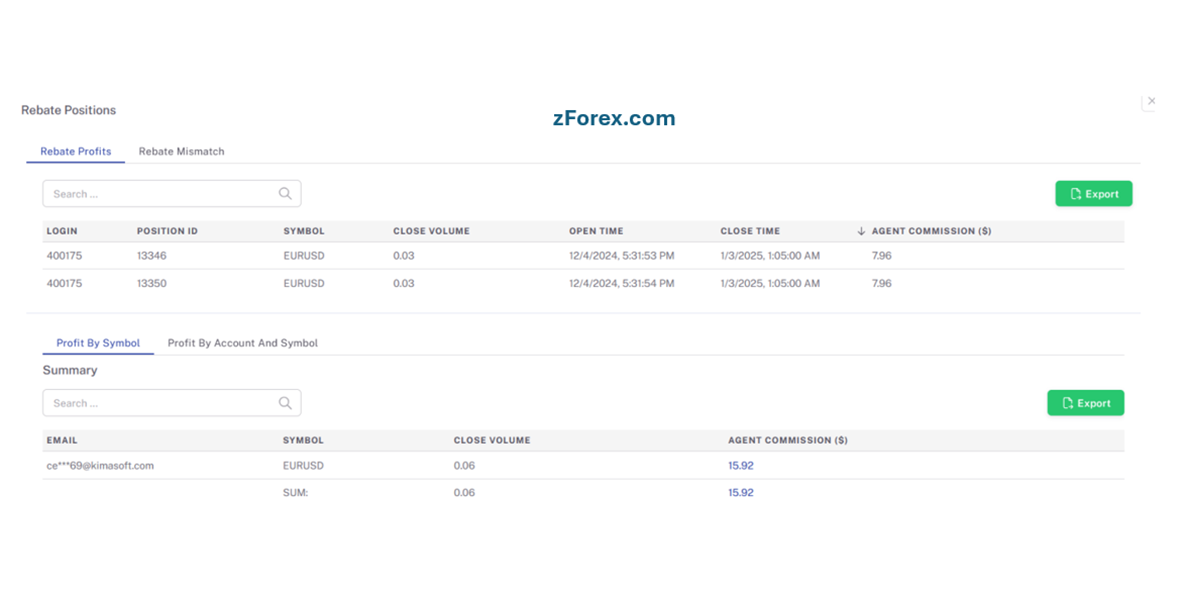
Task: Click commission 7.96 in the 13350 row
Action: click(882, 283)
